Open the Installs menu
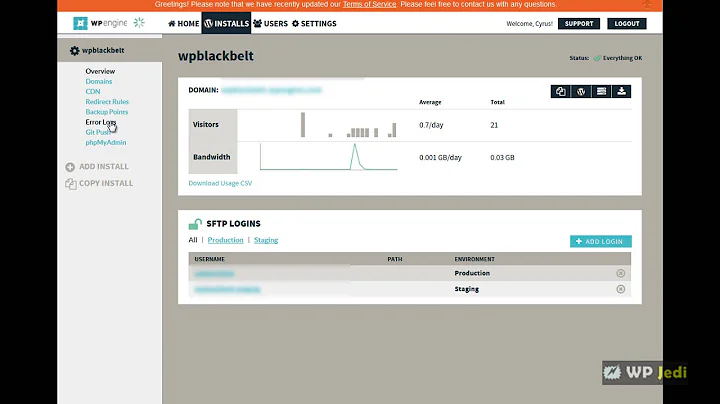Screen dimensions: 720x404 coord(226,23)
